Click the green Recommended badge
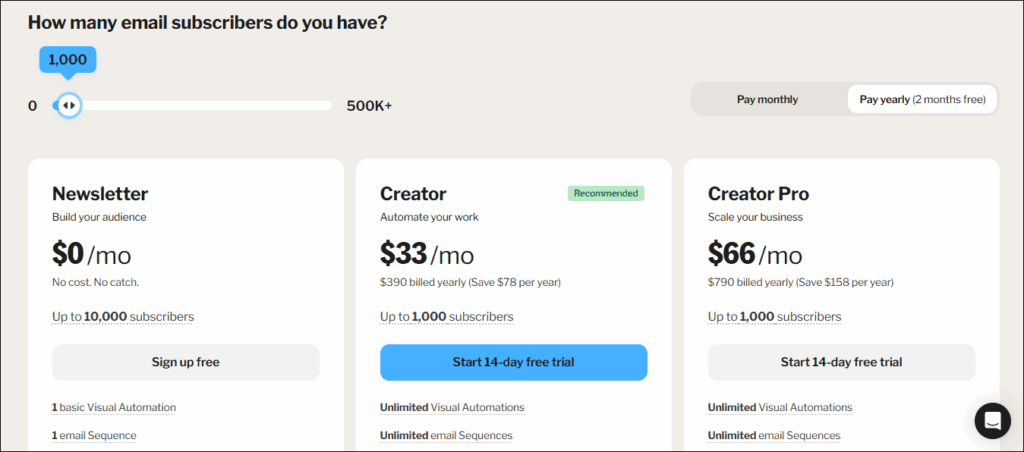The height and width of the screenshot is (452, 1024). tap(606, 193)
